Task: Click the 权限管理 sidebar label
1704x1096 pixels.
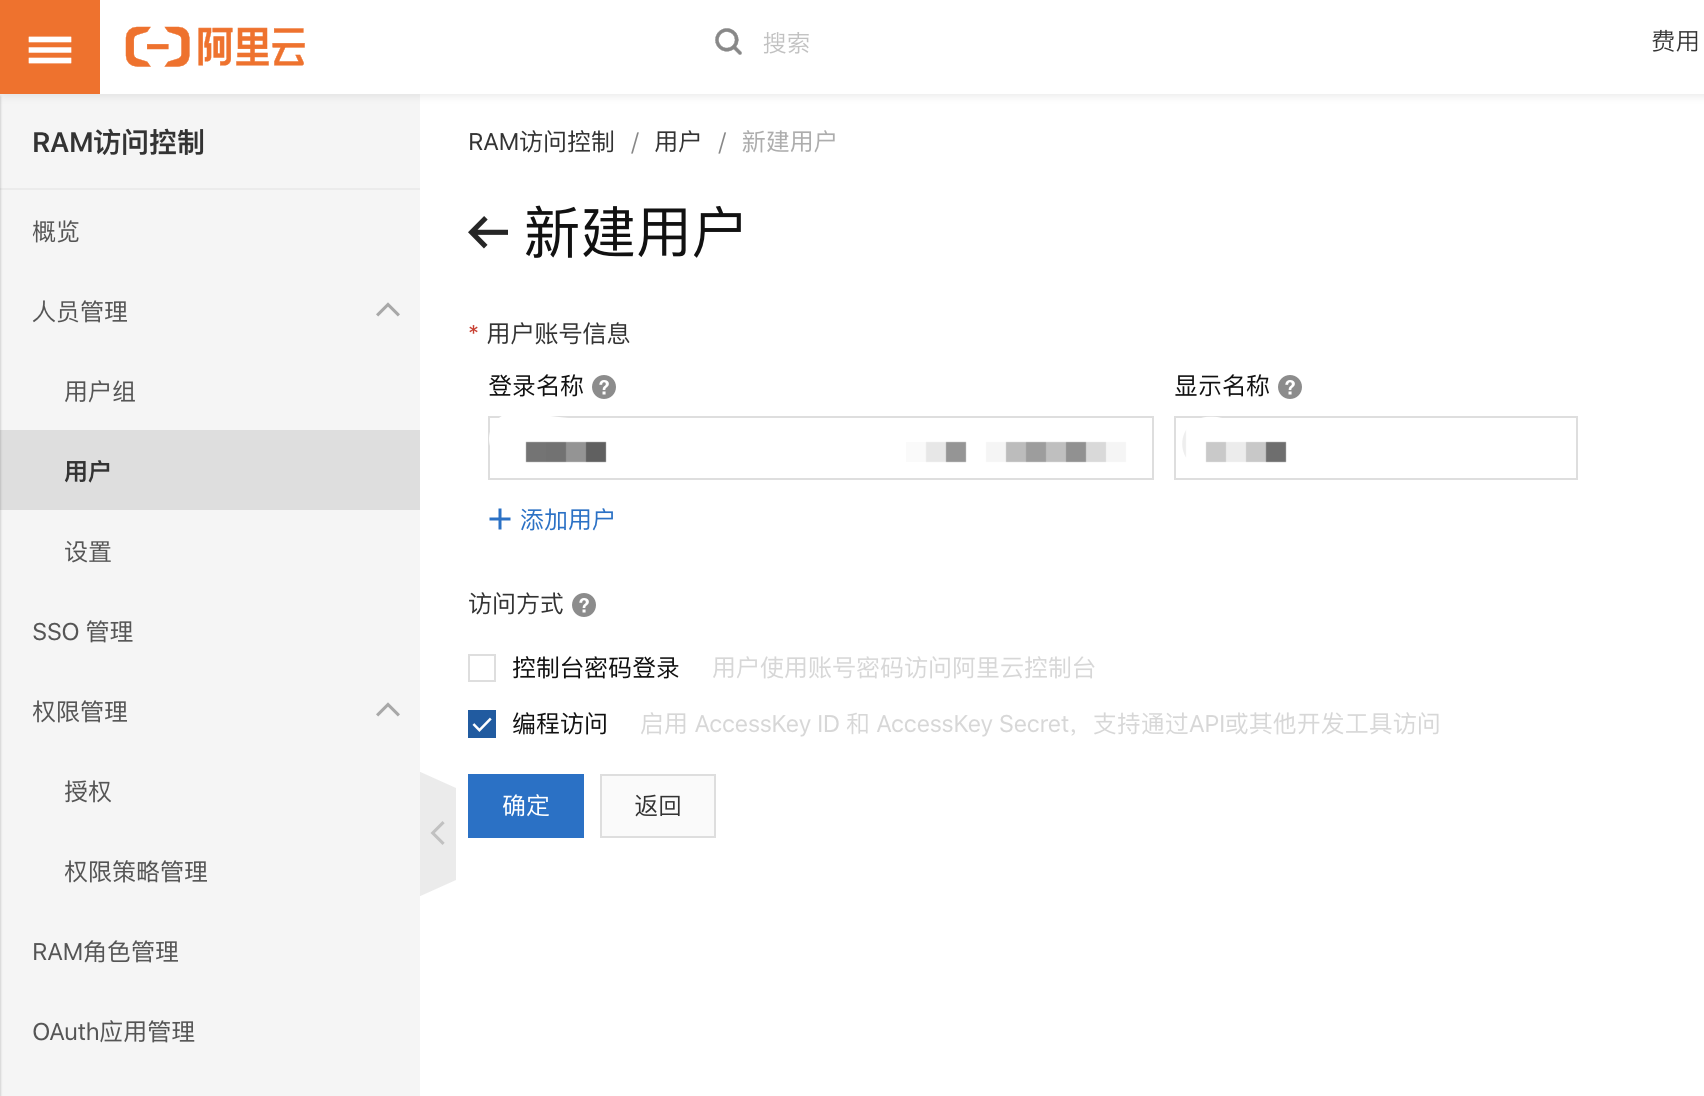Action: tap(80, 711)
